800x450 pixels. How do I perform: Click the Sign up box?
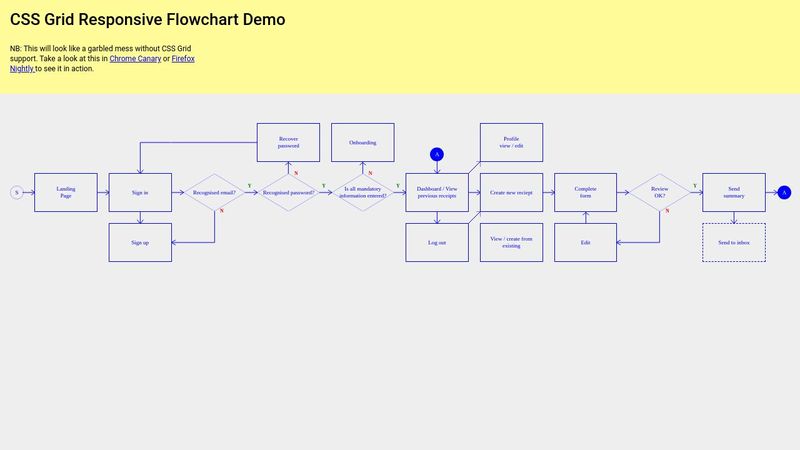(140, 242)
